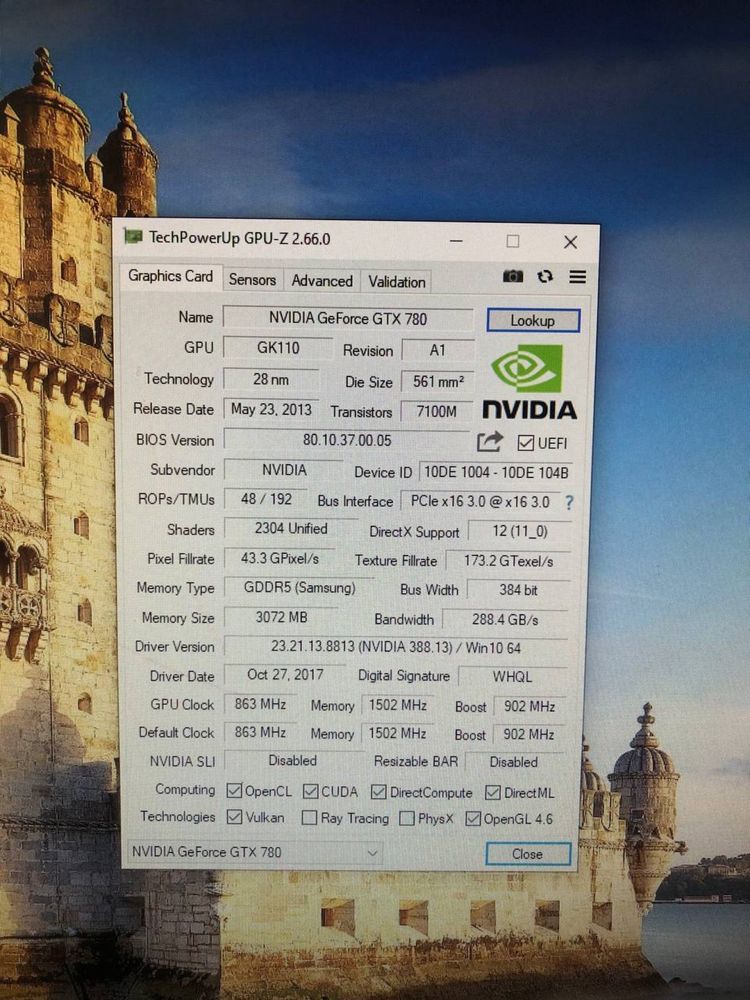750x1000 pixels.
Task: Click the ROPs/TMUs field 48 / 192
Action: click(266, 499)
